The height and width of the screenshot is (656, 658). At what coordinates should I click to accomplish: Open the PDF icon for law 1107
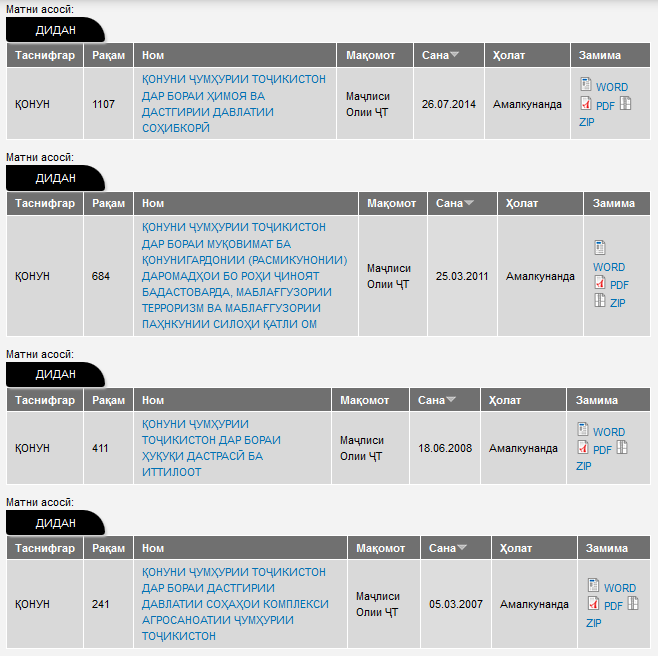(586, 103)
